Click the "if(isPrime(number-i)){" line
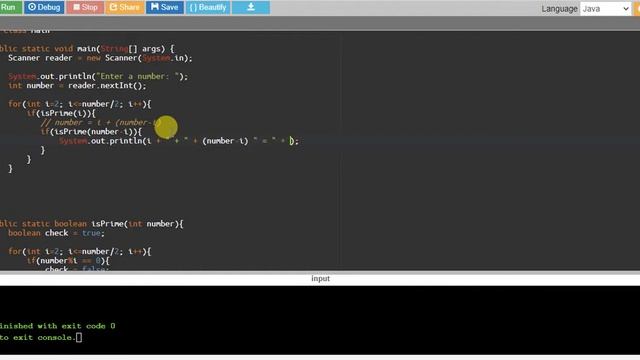The height and width of the screenshot is (360, 640). [x=91, y=131]
